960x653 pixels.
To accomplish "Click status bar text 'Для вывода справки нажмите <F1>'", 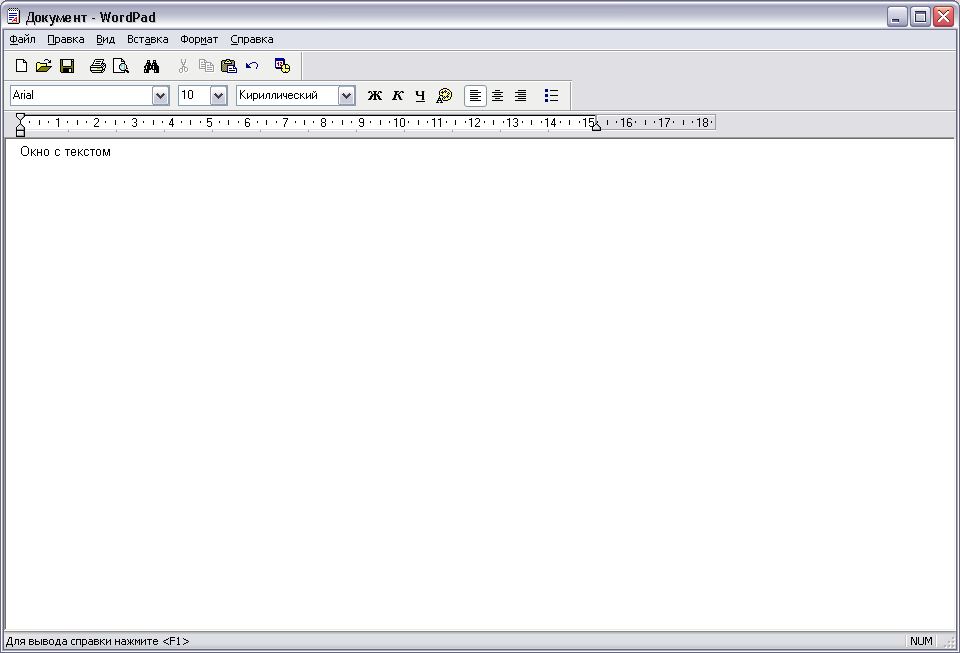I will point(97,641).
